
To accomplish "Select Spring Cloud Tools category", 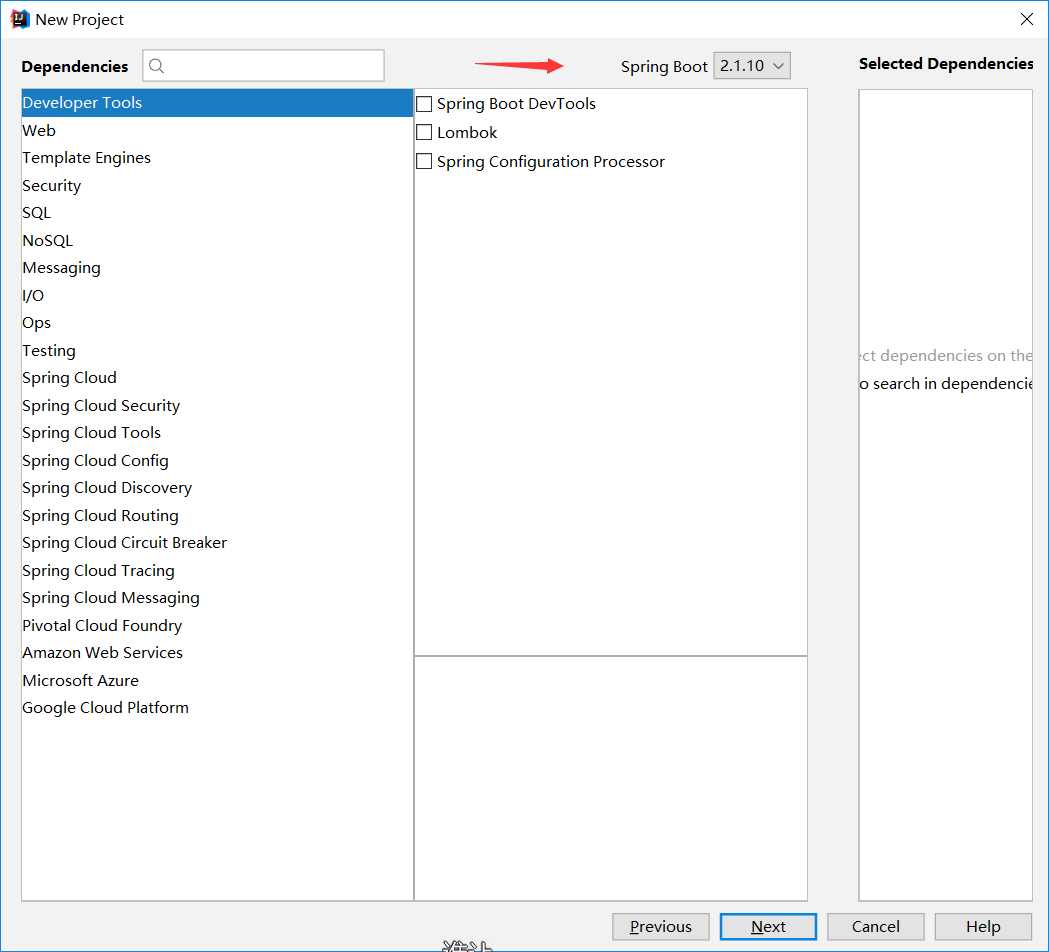I will click(x=217, y=433).
